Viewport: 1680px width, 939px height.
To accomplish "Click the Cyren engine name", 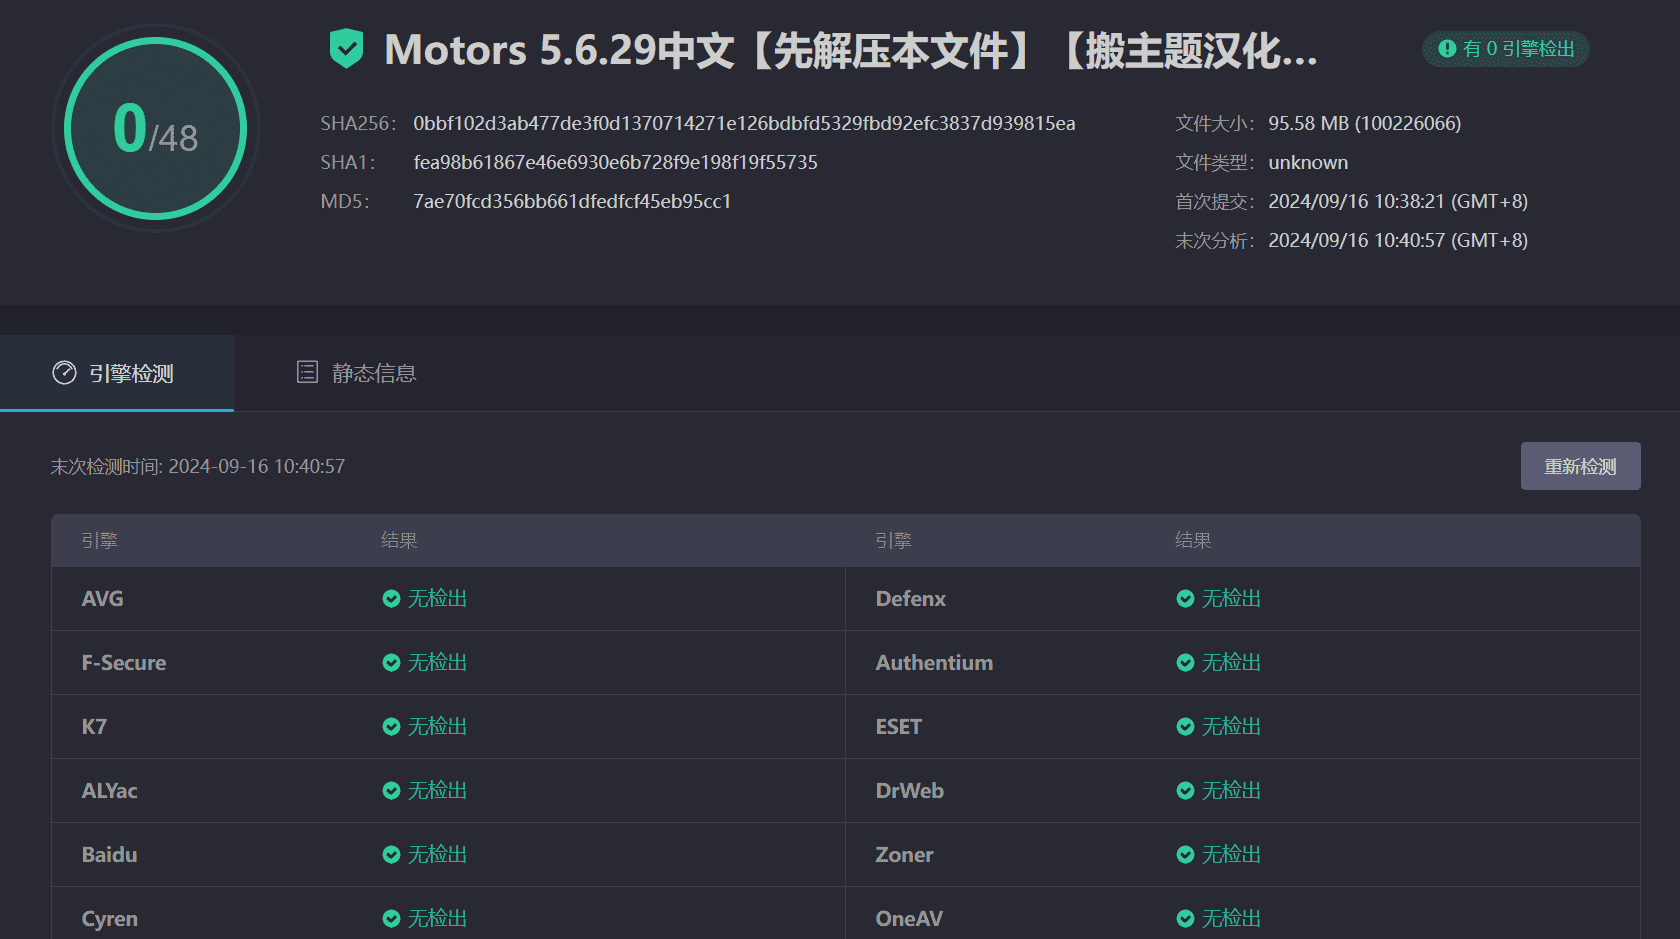I will point(109,918).
